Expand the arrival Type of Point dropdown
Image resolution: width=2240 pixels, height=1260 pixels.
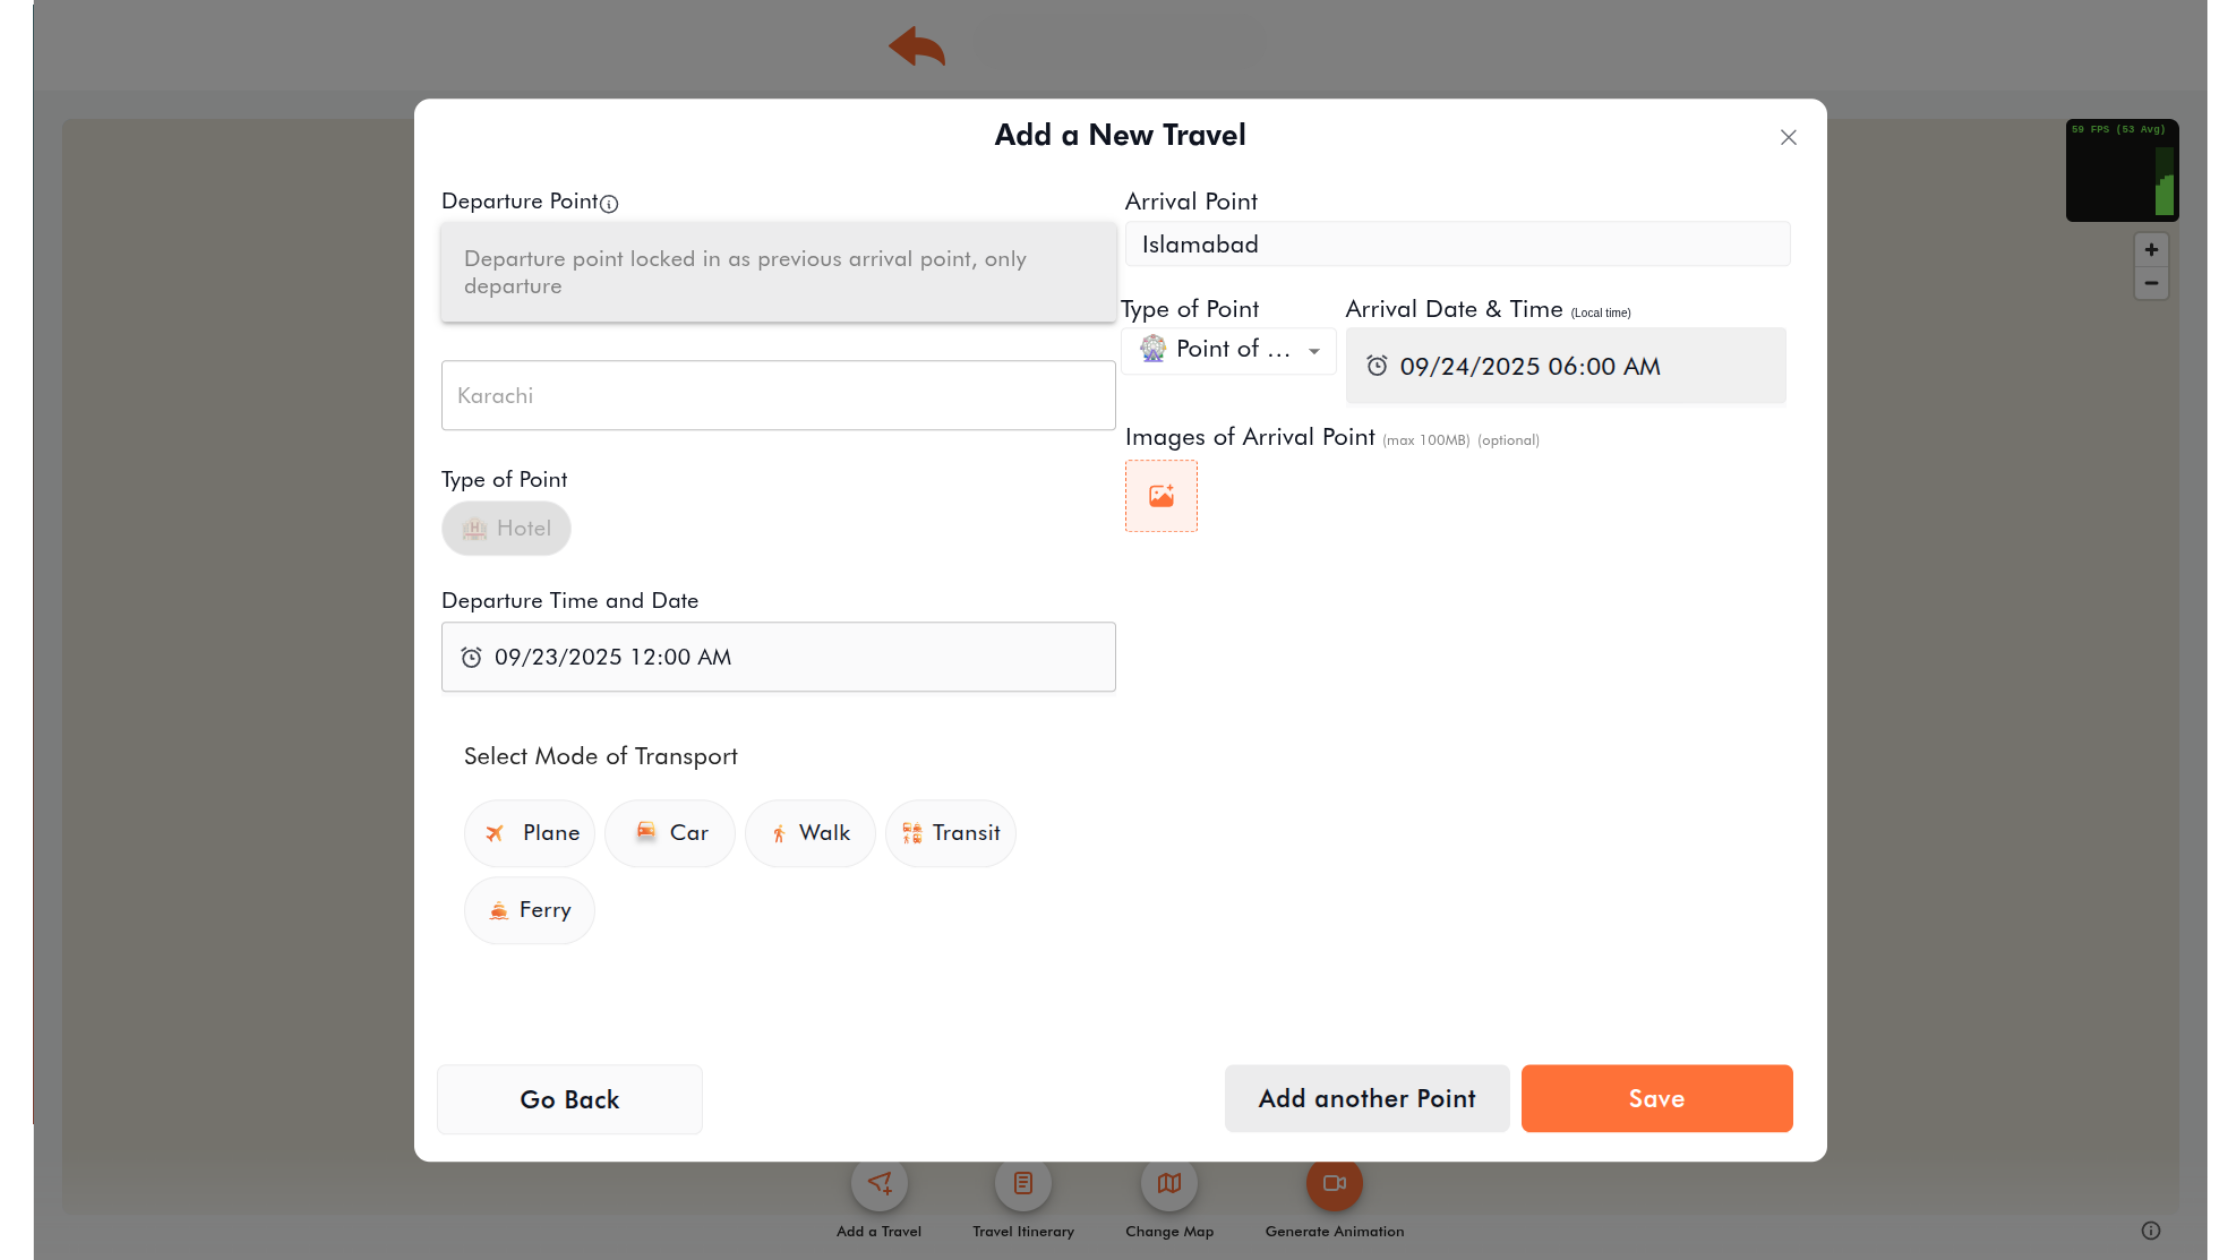click(x=1228, y=350)
